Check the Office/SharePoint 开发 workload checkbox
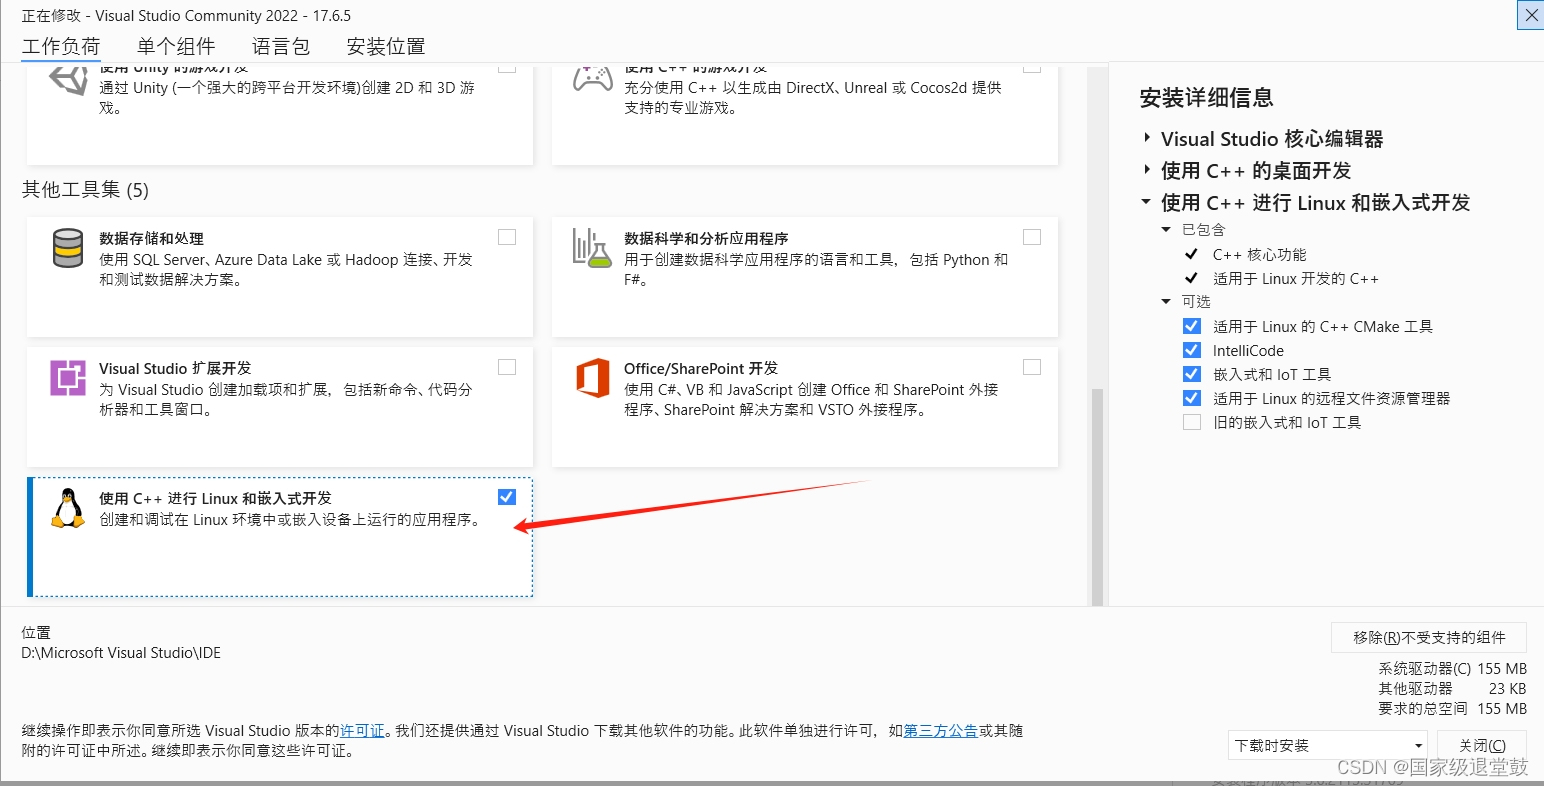This screenshot has height=786, width=1544. [1032, 367]
